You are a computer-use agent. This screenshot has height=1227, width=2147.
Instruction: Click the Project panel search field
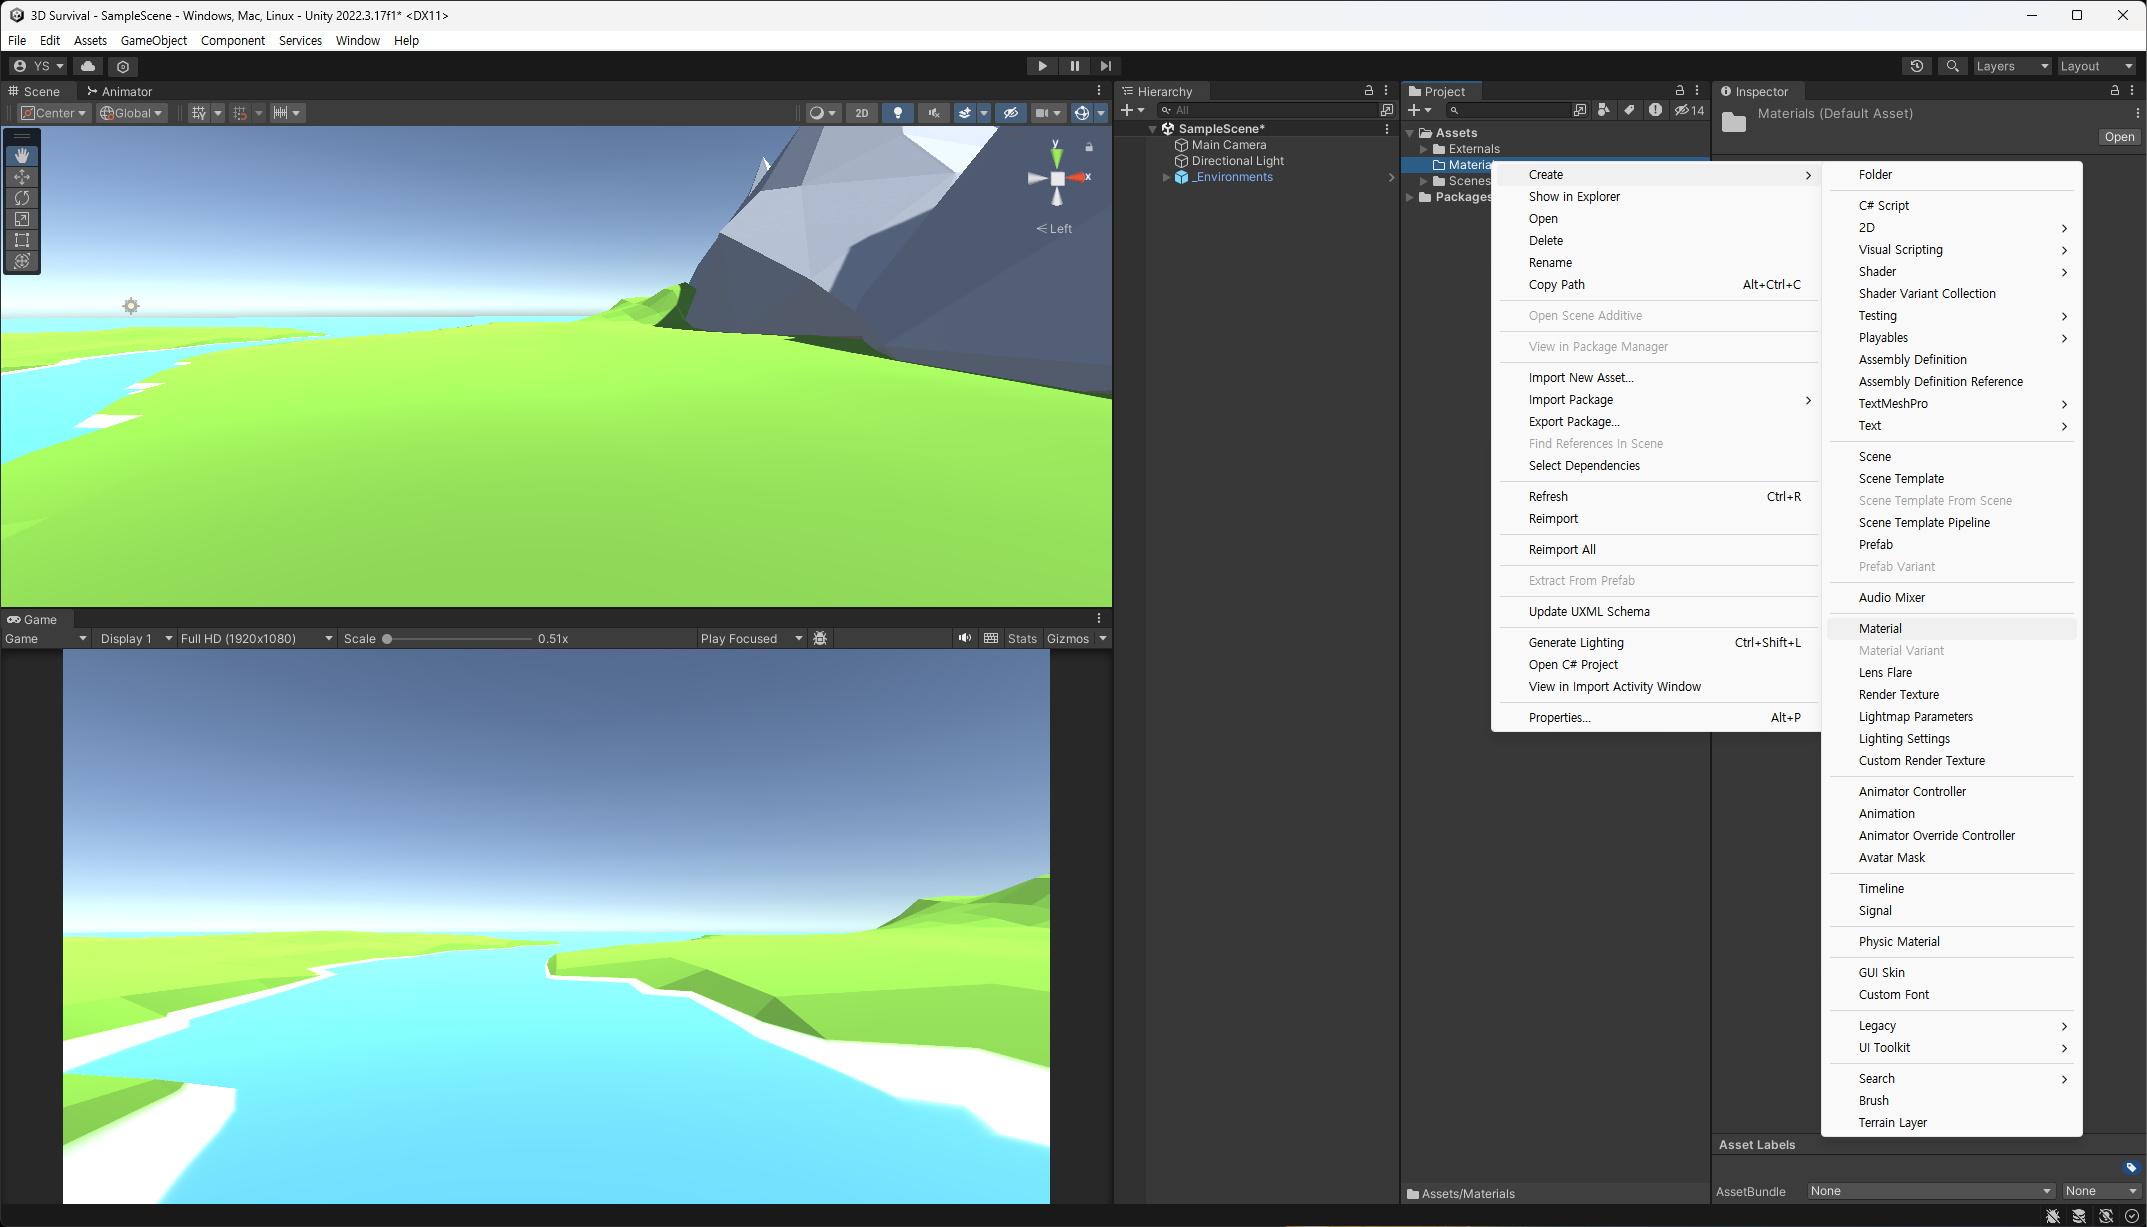point(1510,110)
